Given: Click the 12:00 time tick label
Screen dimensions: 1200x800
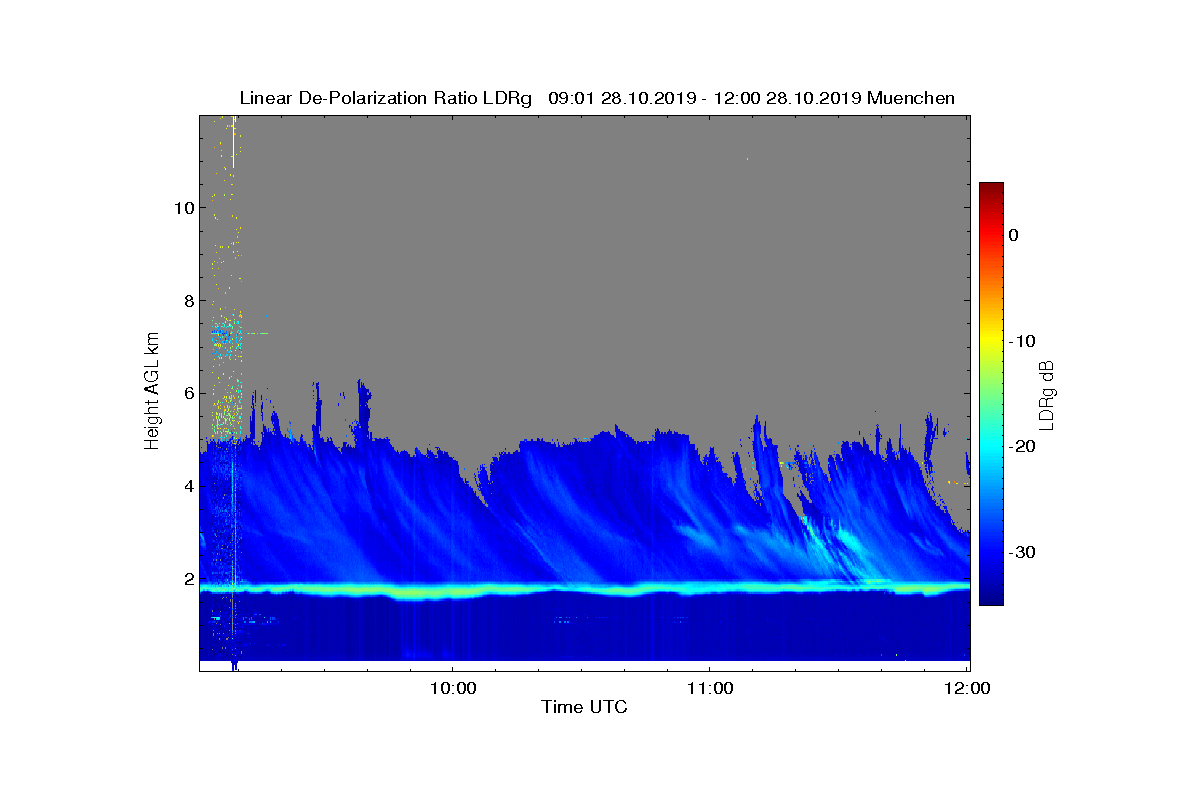Looking at the screenshot, I should pos(968,688).
